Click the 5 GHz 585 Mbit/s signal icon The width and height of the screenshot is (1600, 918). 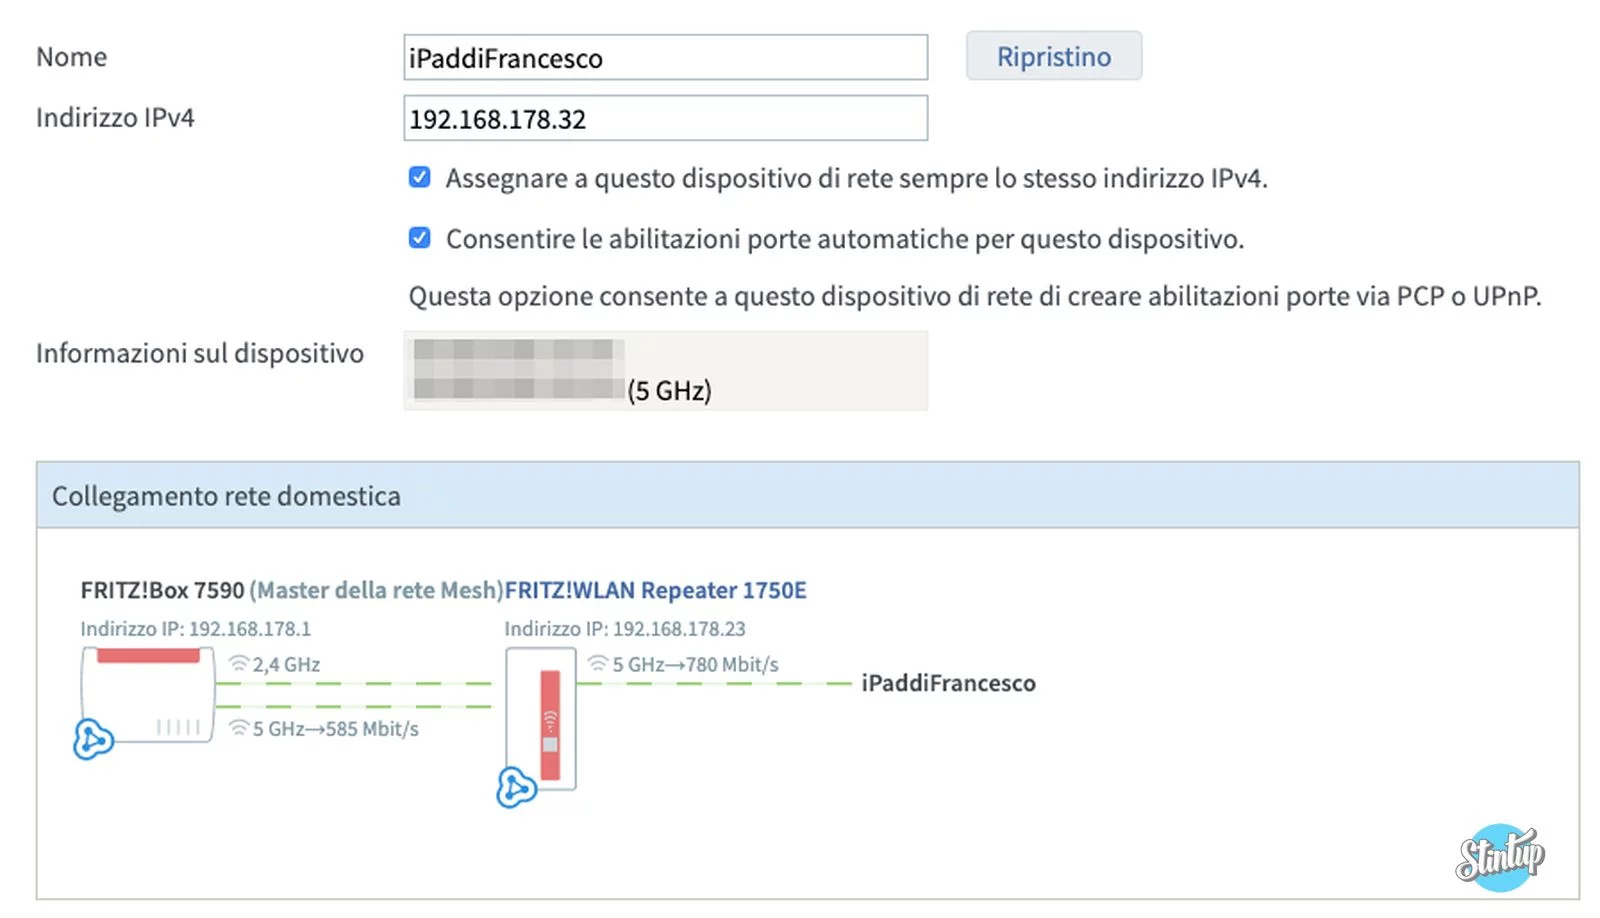tap(236, 727)
